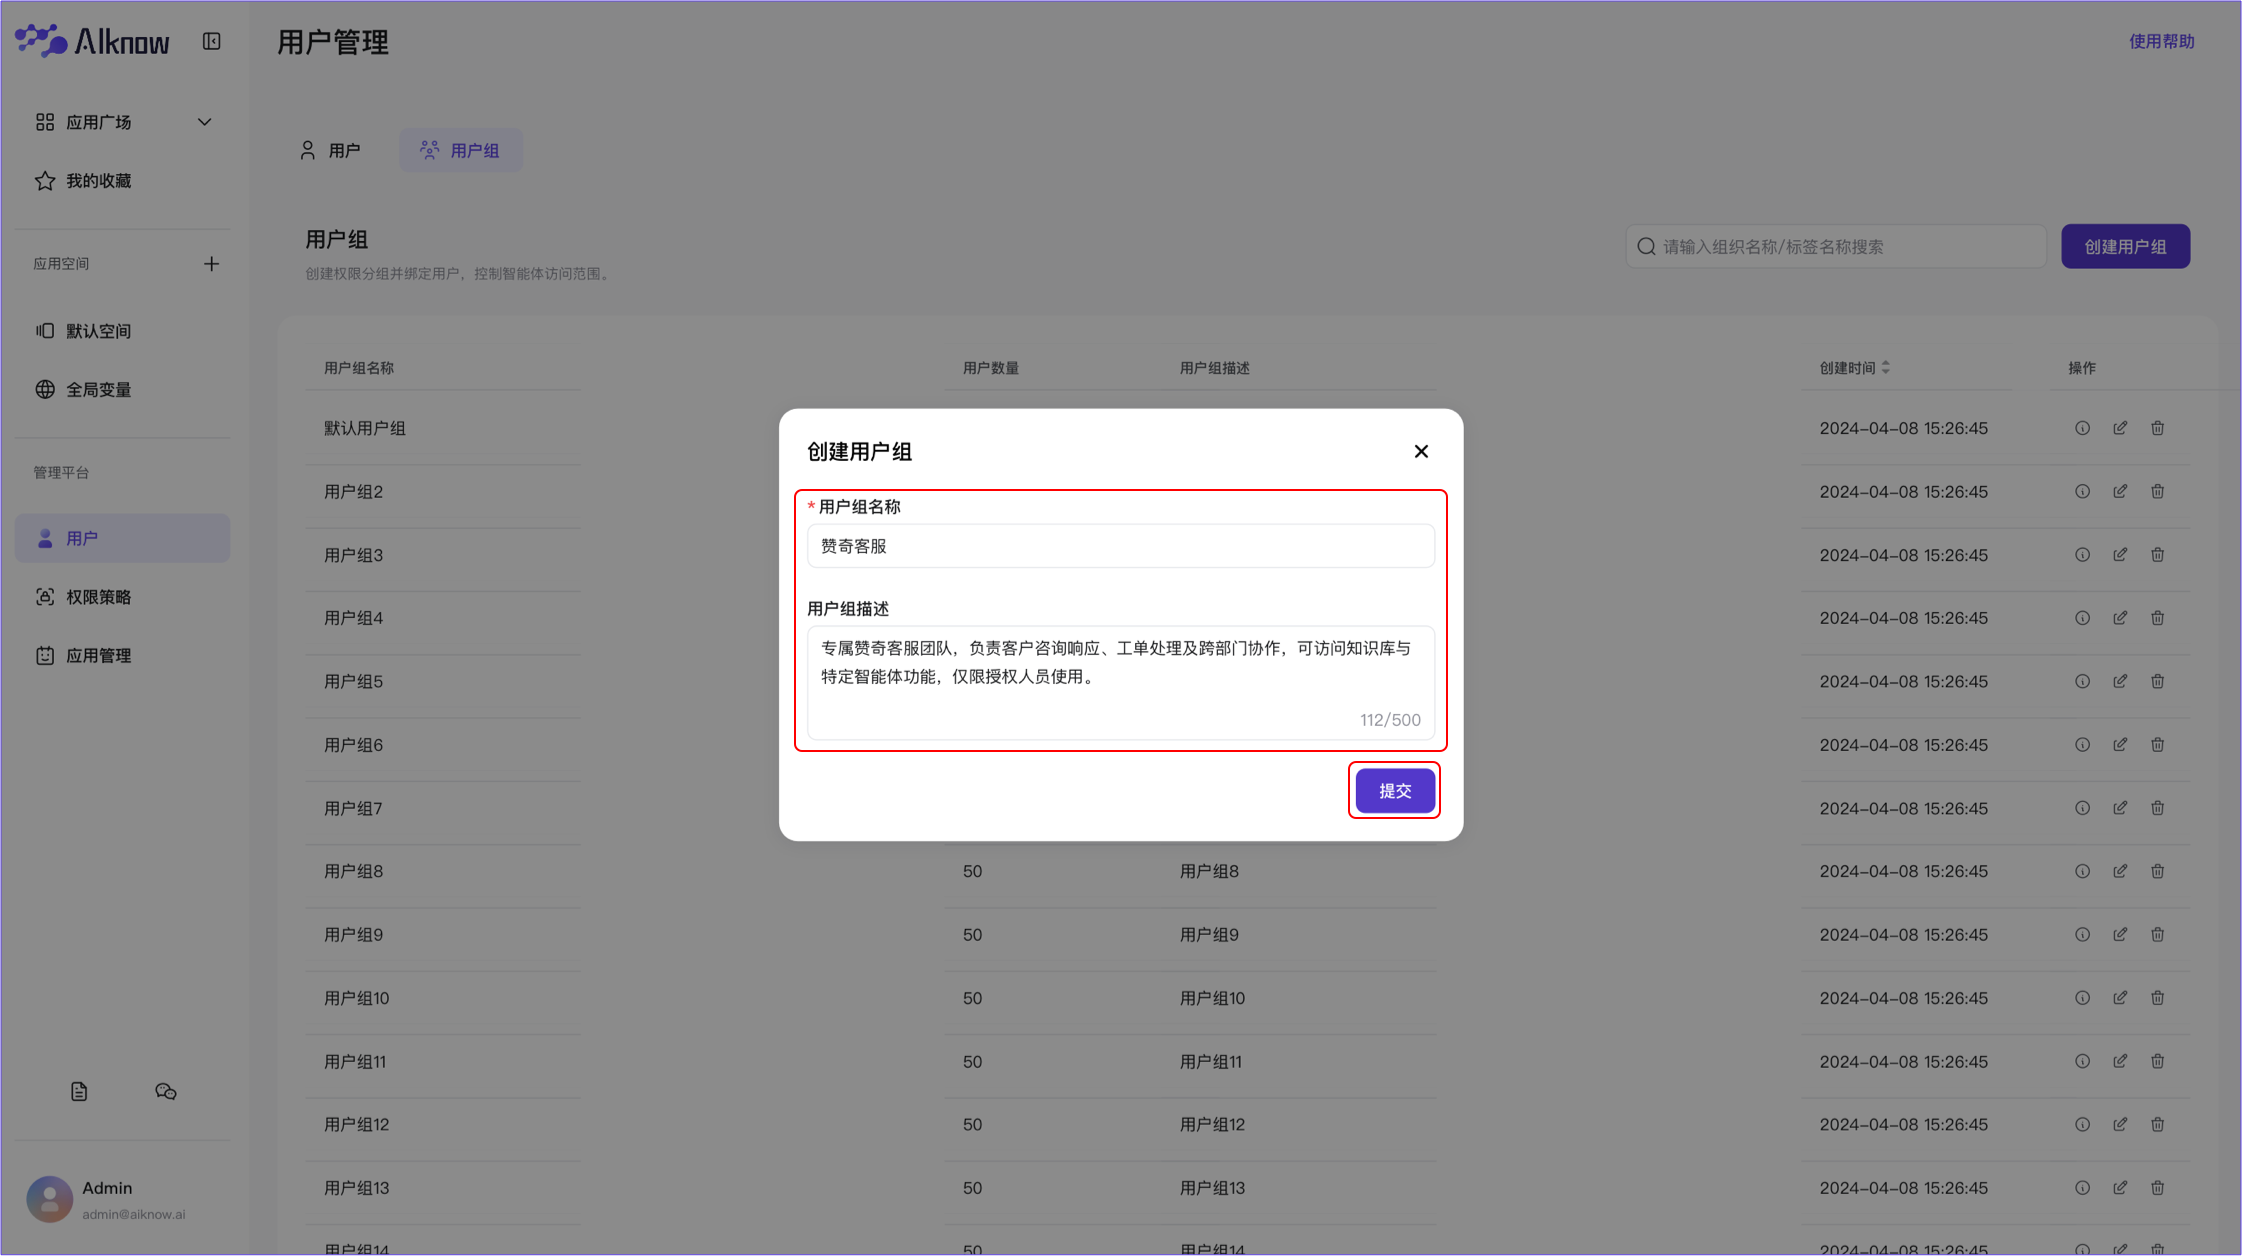2242x1256 pixels.
Task: Open 我的收藏 favorites in the sidebar
Action: click(x=99, y=181)
